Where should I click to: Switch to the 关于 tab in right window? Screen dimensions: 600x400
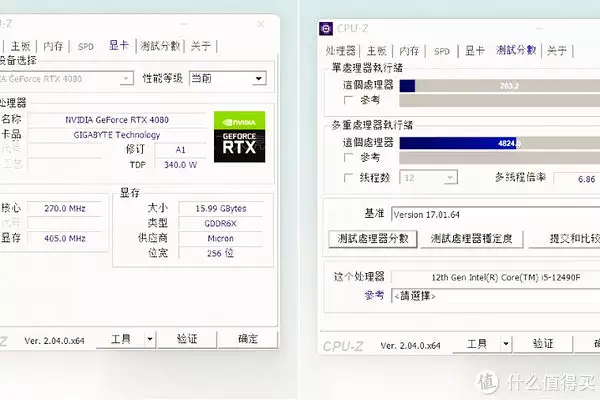click(557, 51)
